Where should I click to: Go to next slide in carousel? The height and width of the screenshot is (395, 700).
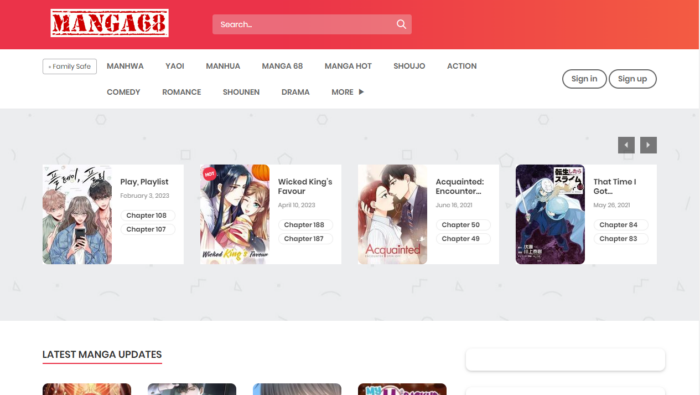tap(648, 145)
